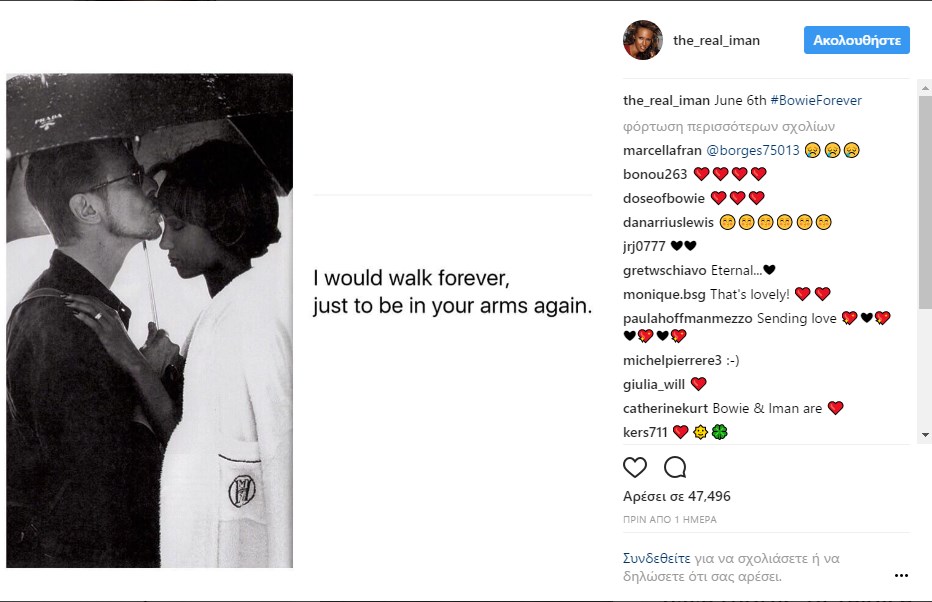Viewport: 932px width, 602px height.
Task: Open the catherinekurt commenter profile
Action: [x=664, y=408]
